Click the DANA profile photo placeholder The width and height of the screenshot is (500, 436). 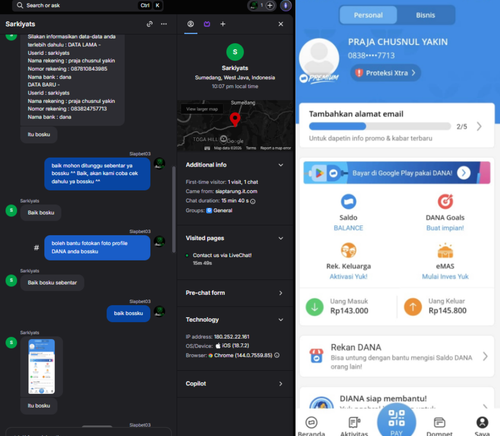pyautogui.click(x=319, y=58)
